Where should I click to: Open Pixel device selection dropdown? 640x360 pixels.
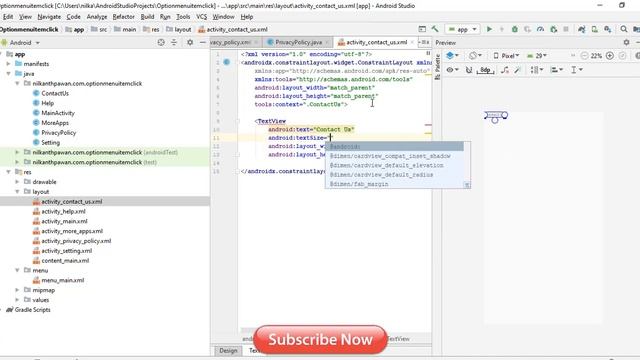click(x=506, y=56)
